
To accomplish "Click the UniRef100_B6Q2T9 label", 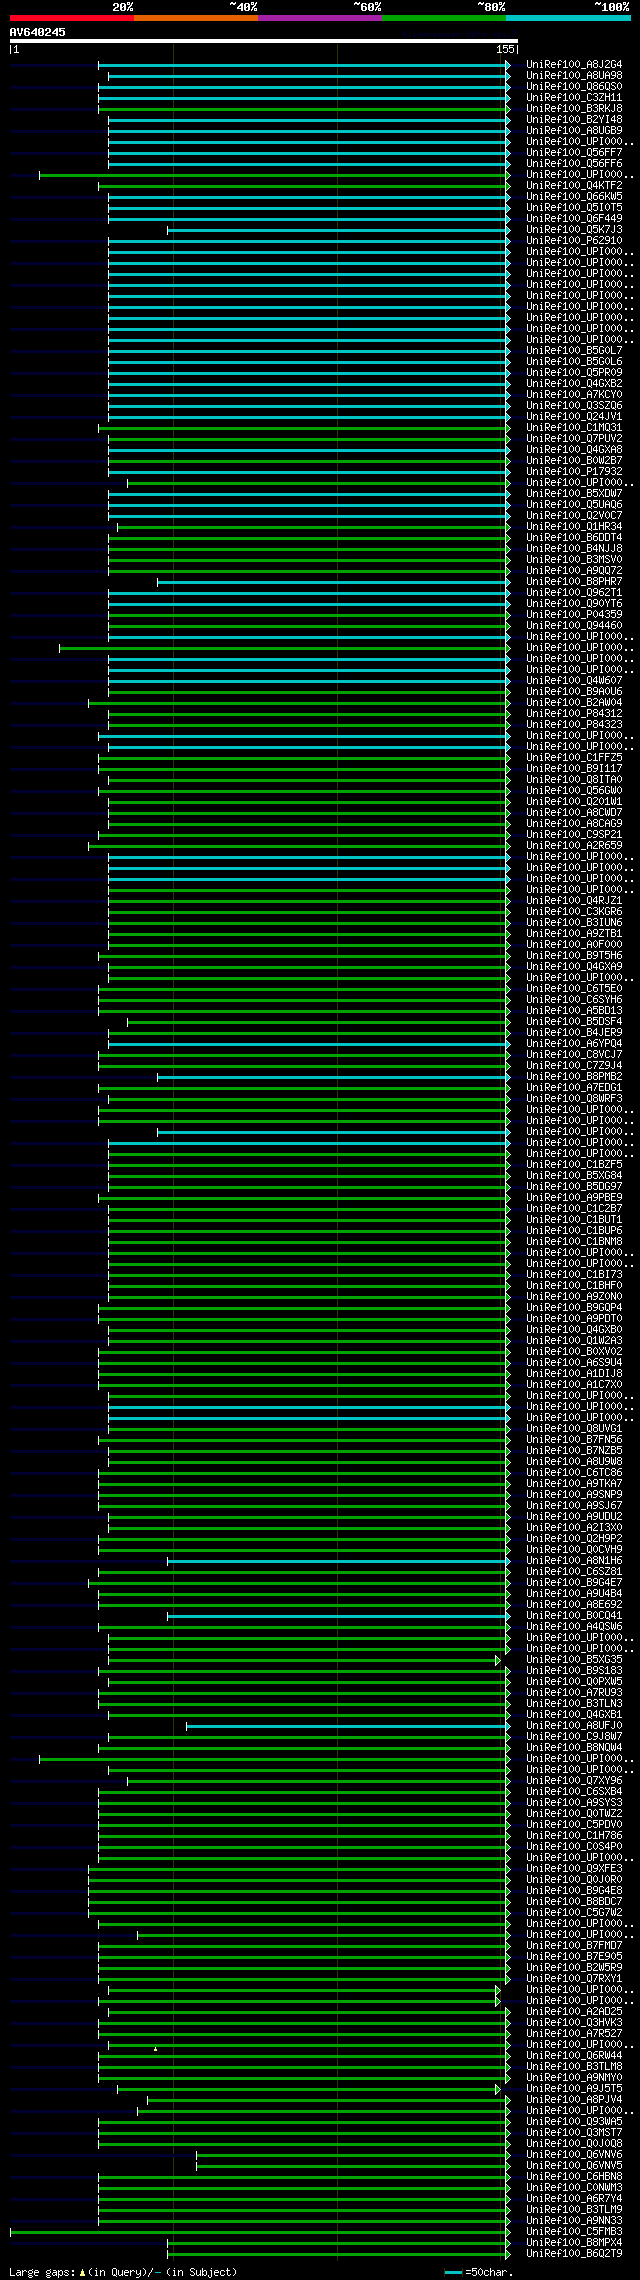I will pos(574,2253).
